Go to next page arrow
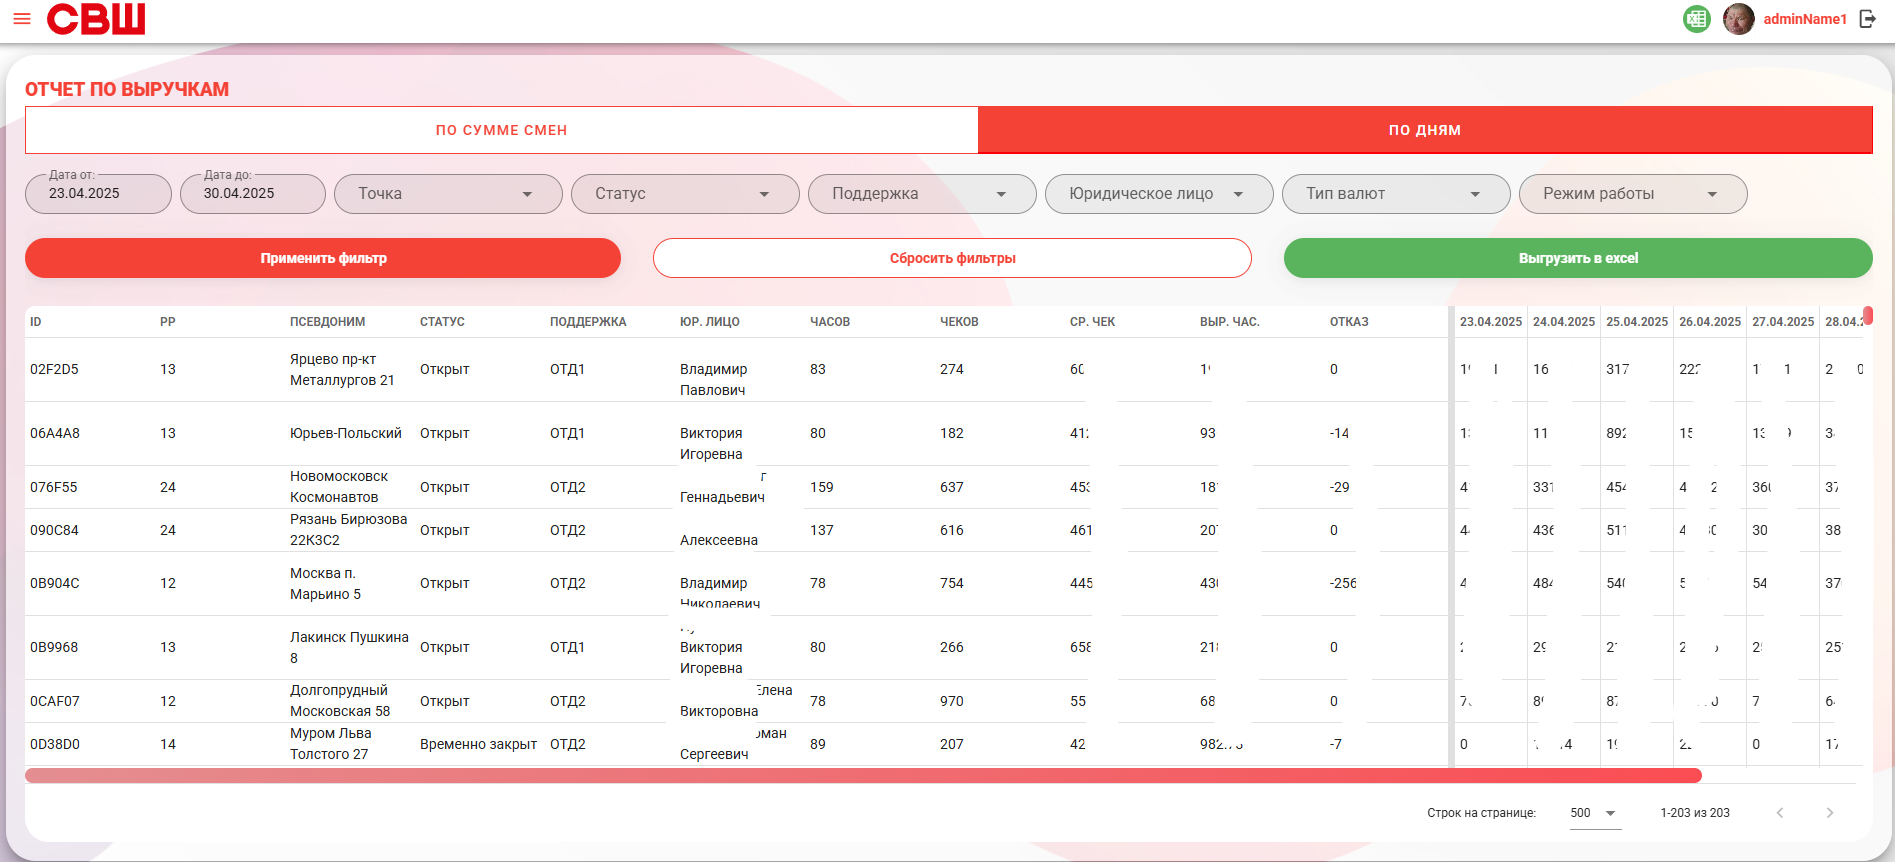The height and width of the screenshot is (862, 1895). coord(1830,813)
